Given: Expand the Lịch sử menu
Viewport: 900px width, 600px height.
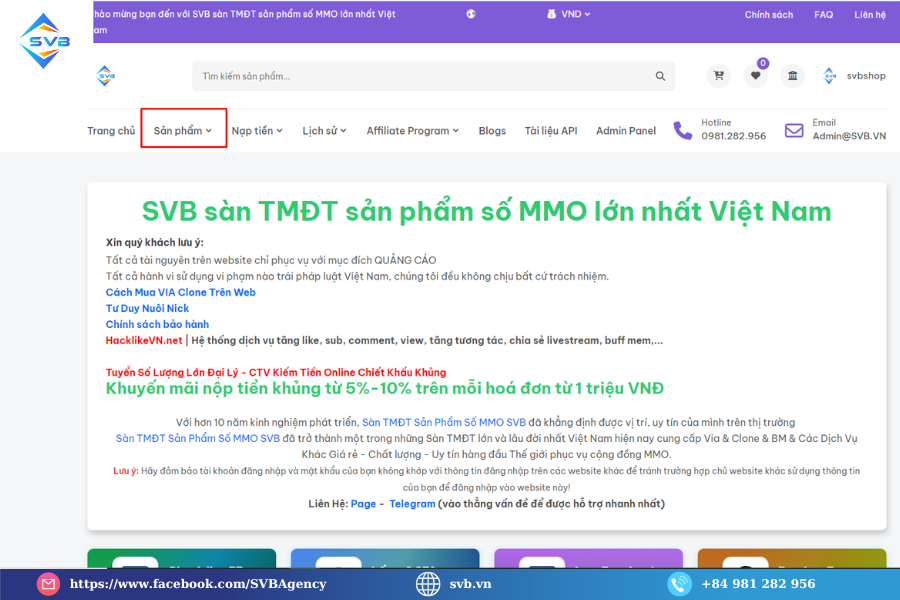Looking at the screenshot, I should pyautogui.click(x=324, y=130).
